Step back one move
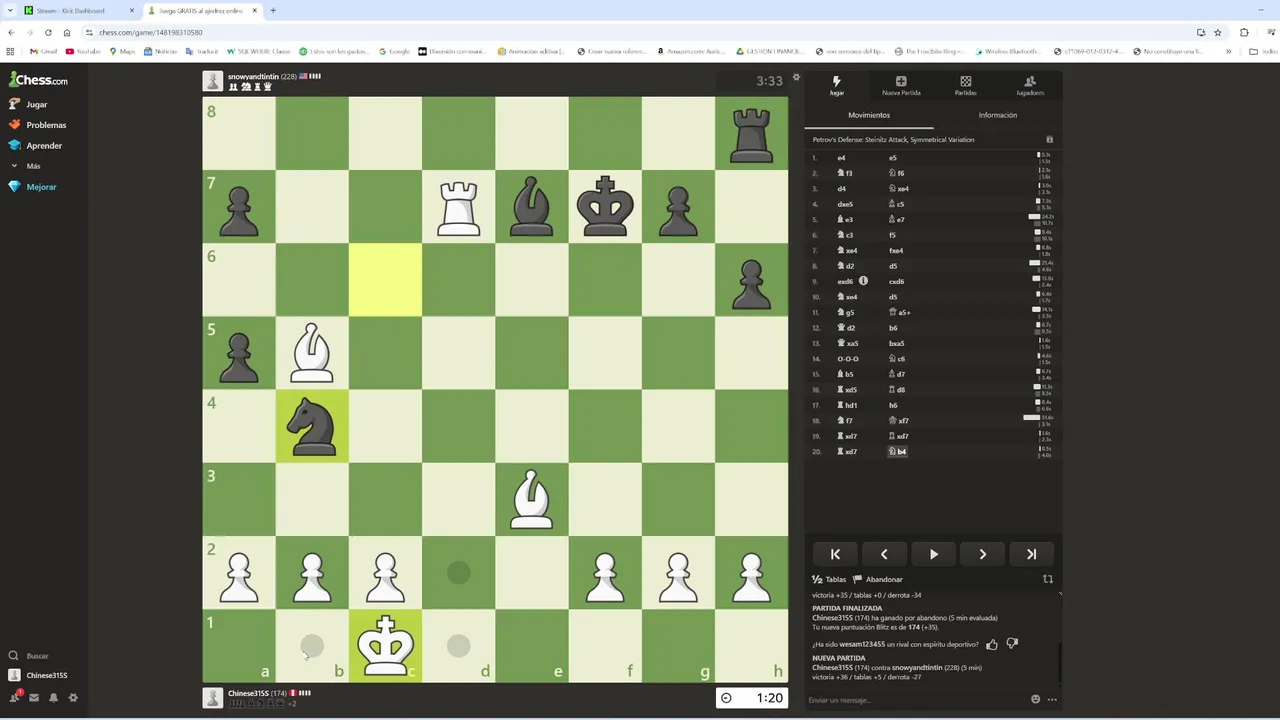 pyautogui.click(x=884, y=554)
